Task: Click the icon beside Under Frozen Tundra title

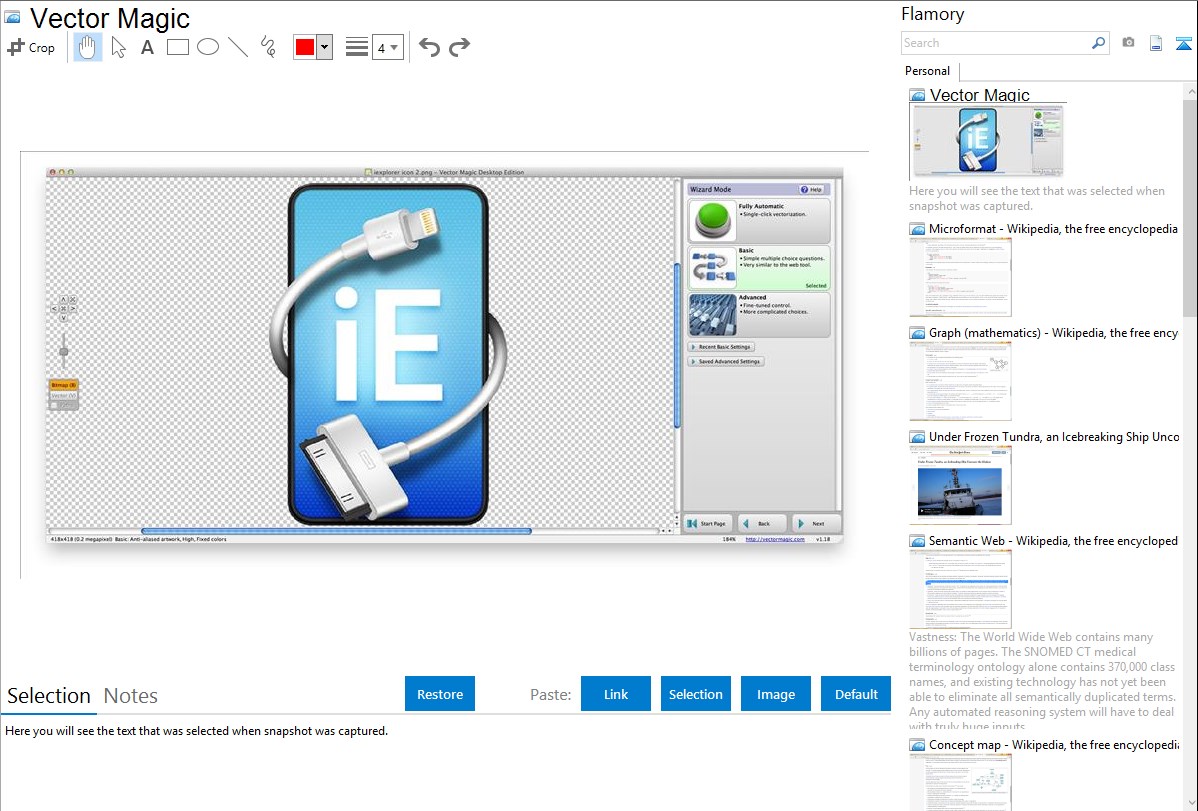Action: [917, 437]
